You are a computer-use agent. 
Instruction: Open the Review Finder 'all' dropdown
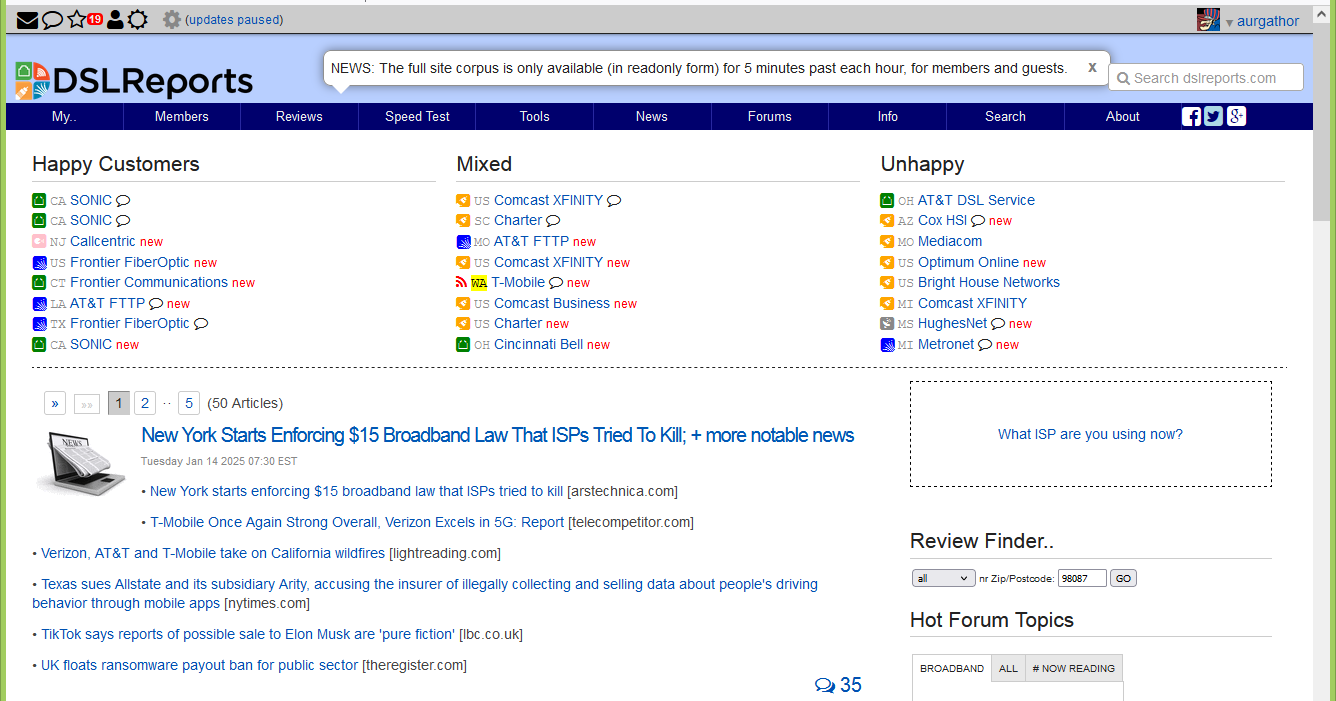pos(944,578)
